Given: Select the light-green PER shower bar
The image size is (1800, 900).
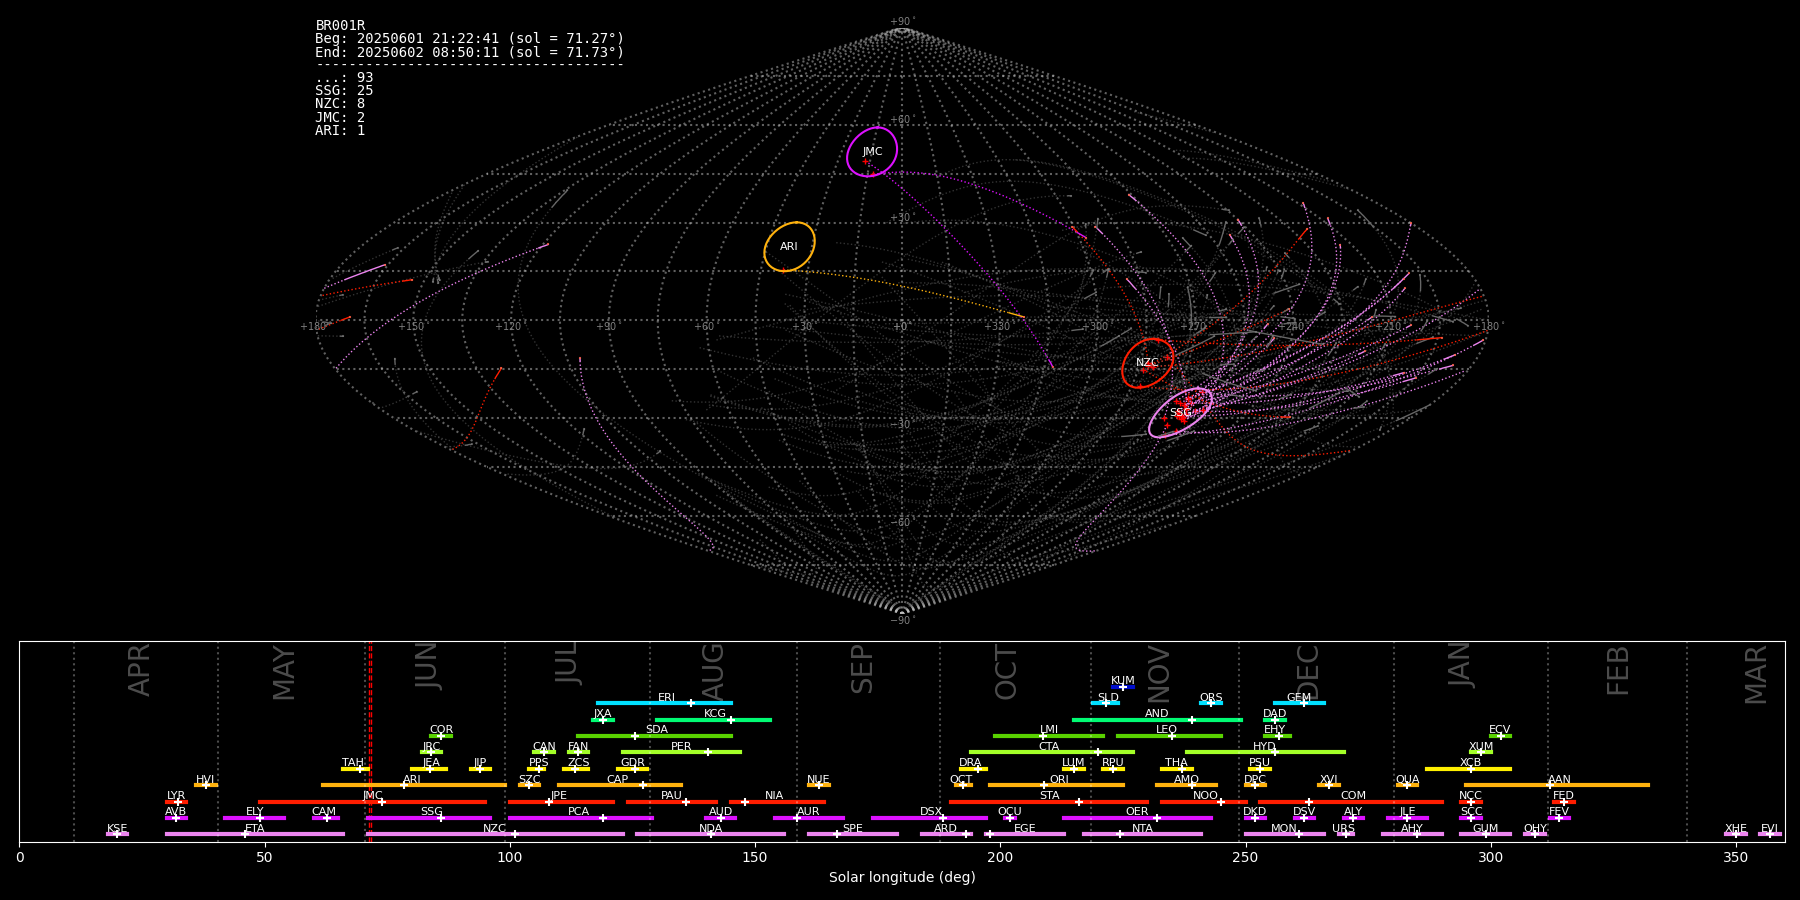Looking at the screenshot, I should [681, 752].
